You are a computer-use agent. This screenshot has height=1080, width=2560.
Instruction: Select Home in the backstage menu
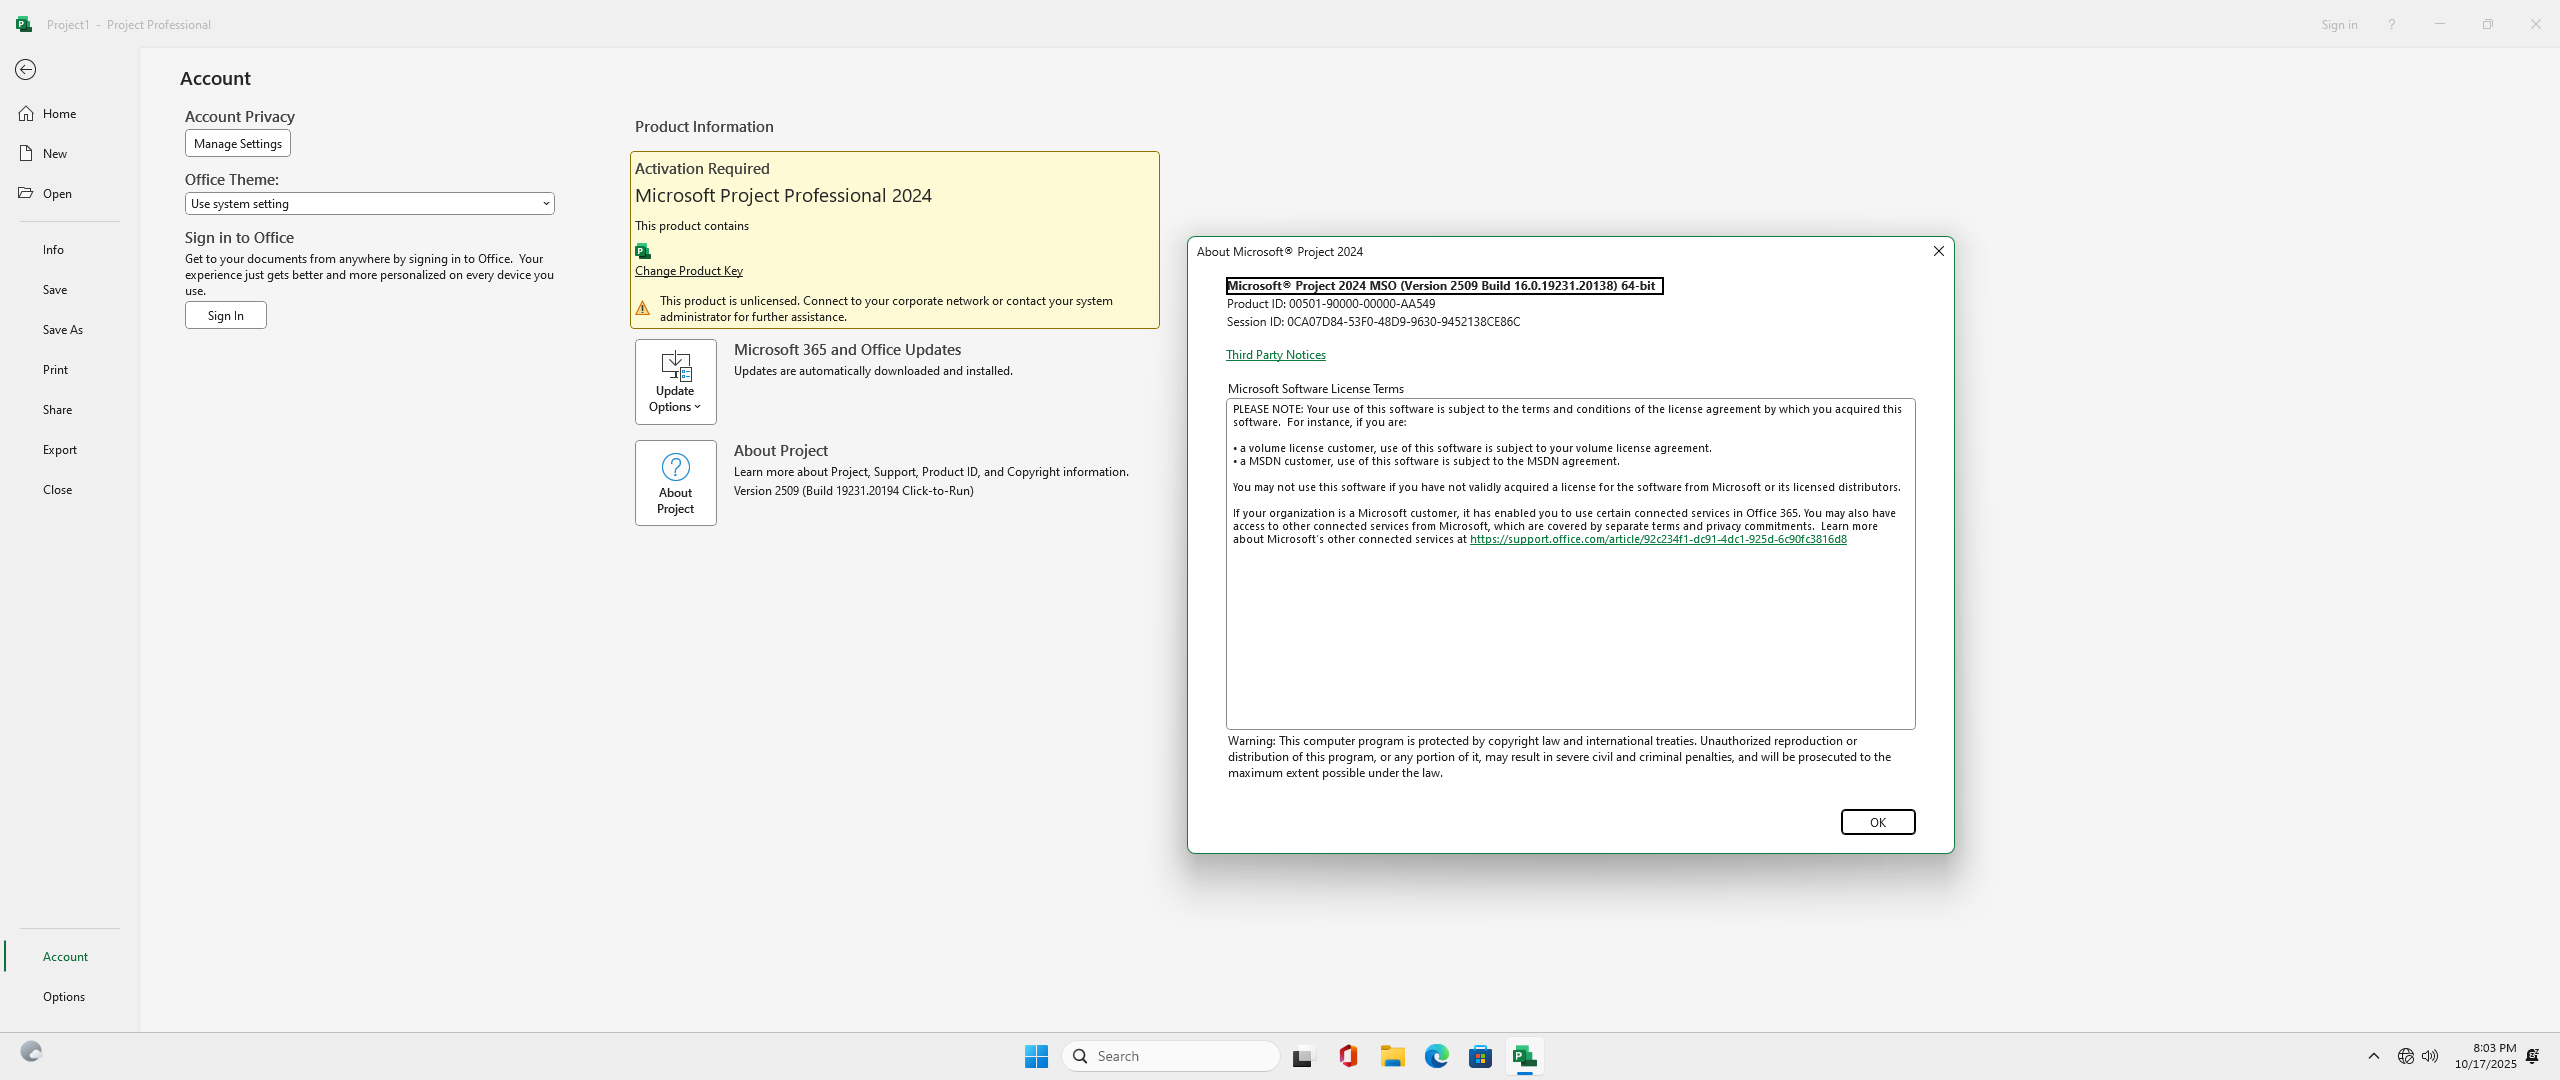click(60, 114)
